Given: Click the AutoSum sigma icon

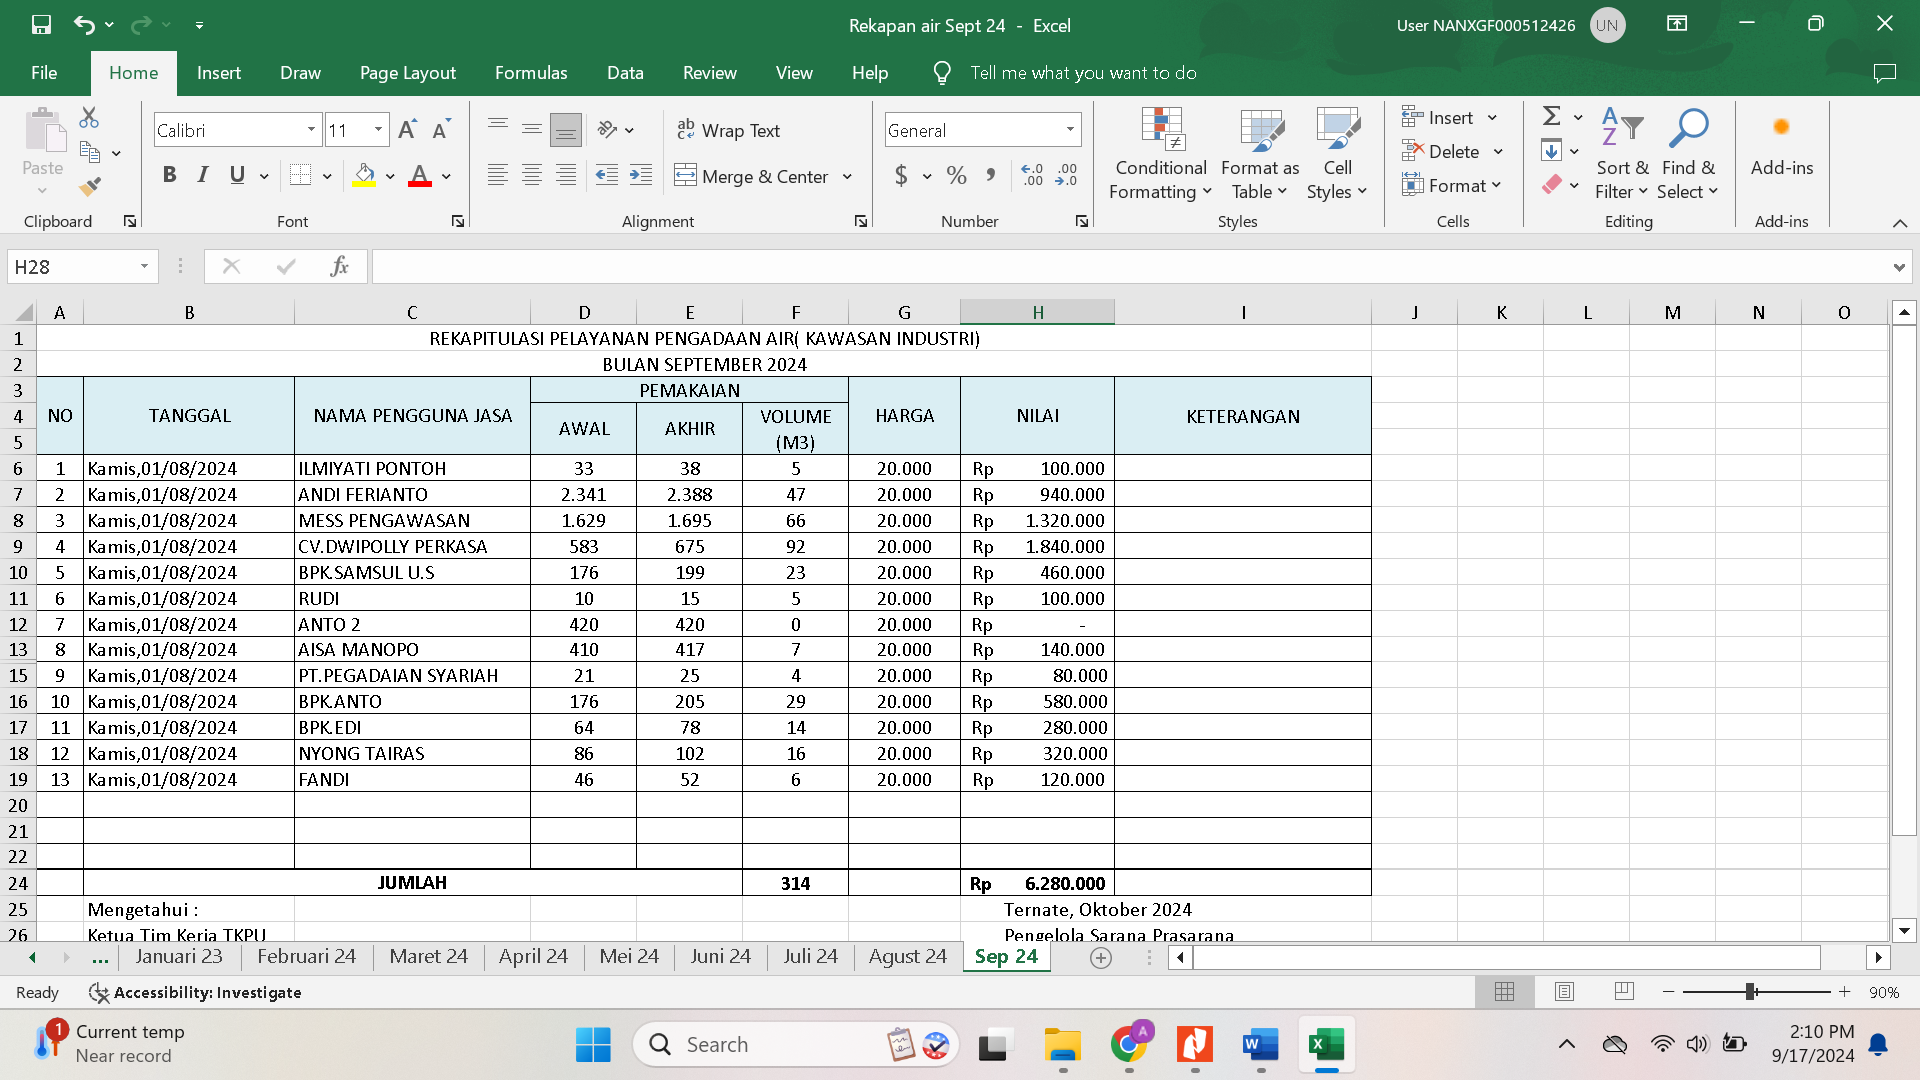Looking at the screenshot, I should click(x=1552, y=117).
